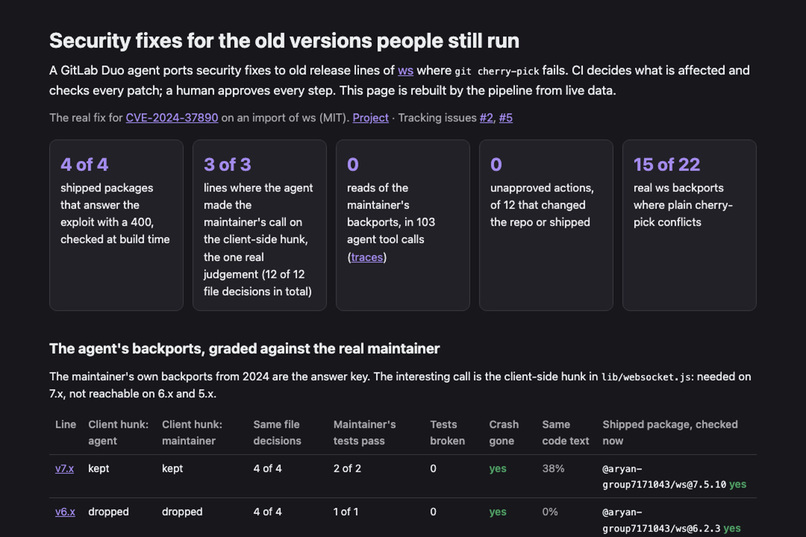Click the 'Shipped package, checked now' column header

pyautogui.click(x=670, y=433)
